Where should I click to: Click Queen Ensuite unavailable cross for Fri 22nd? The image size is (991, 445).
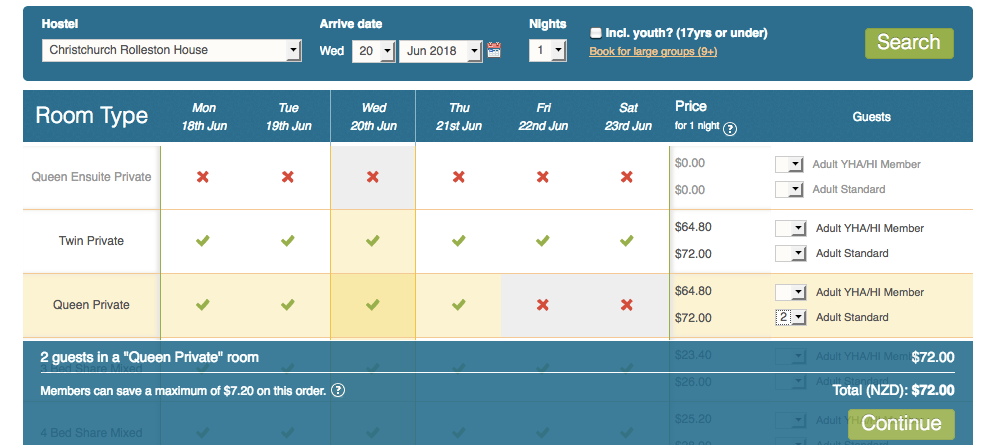click(542, 177)
